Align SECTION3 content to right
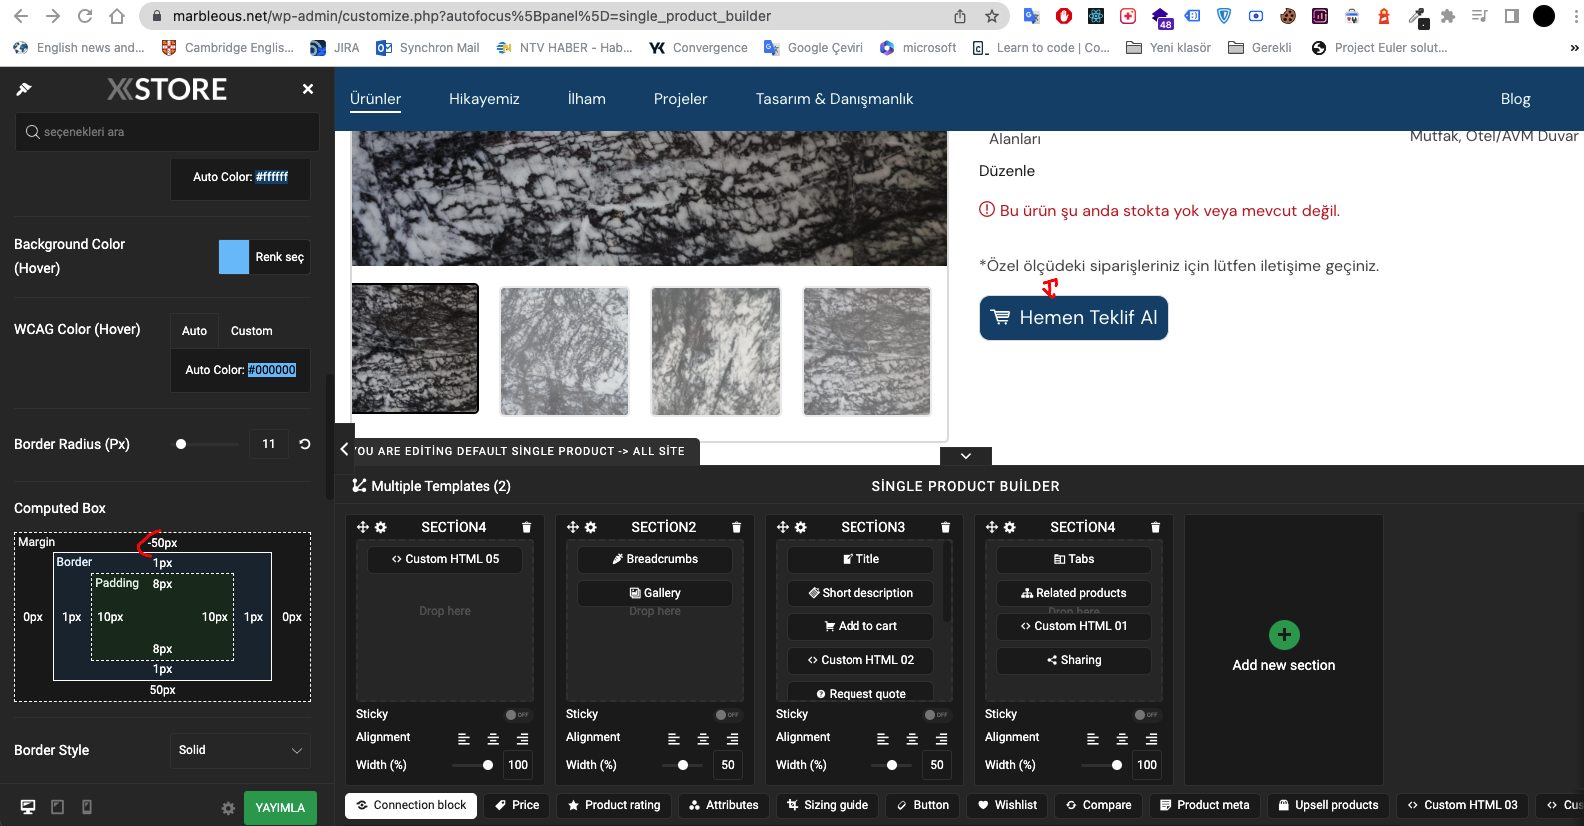 (x=941, y=739)
